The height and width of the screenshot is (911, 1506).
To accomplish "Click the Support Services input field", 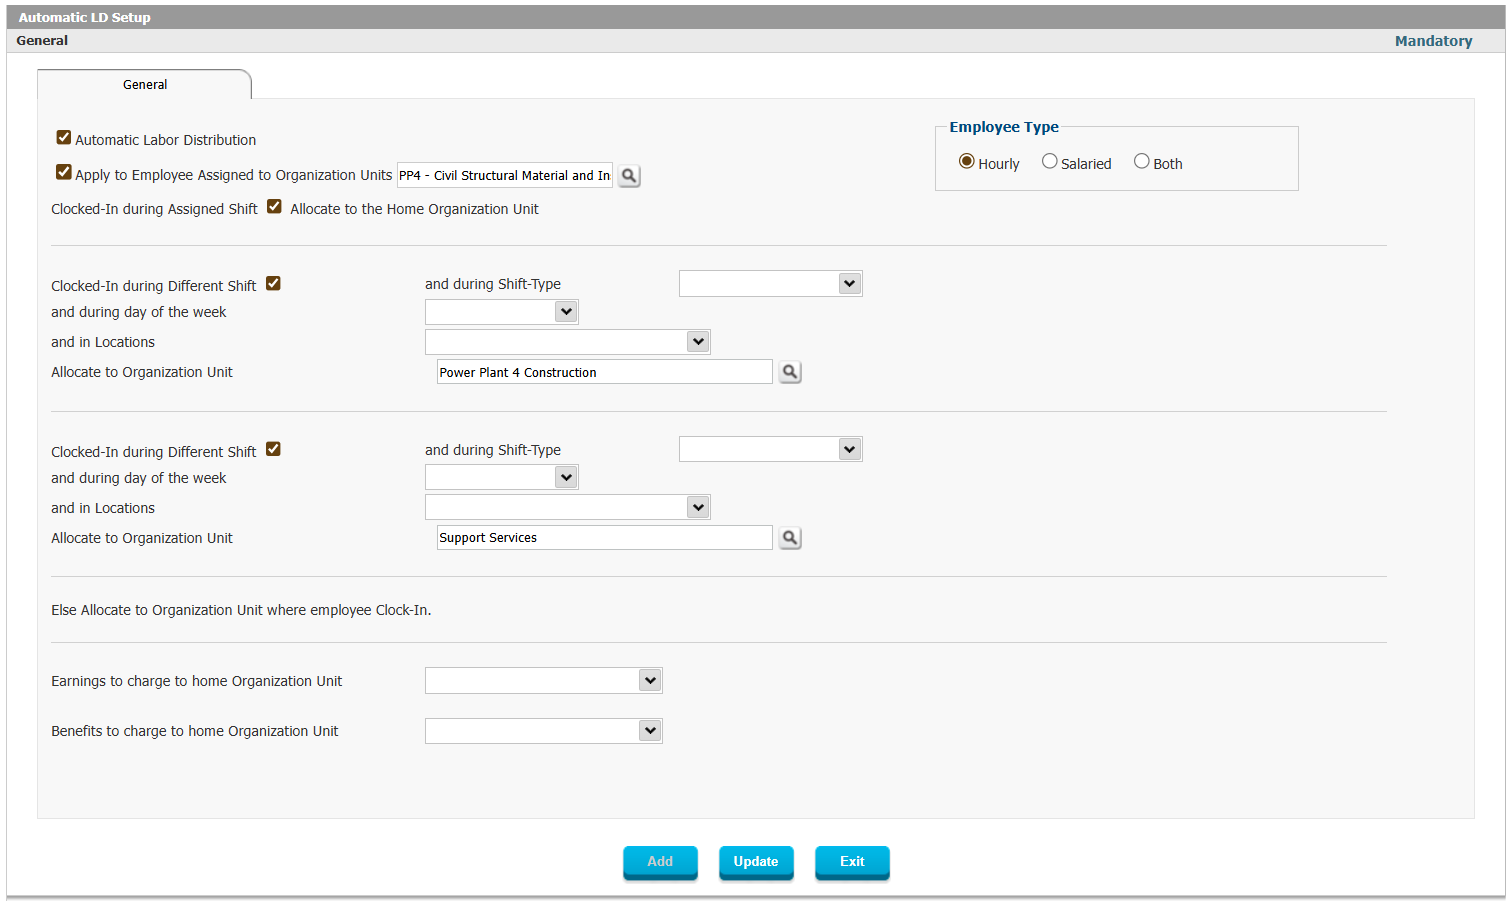I will pyautogui.click(x=605, y=538).
